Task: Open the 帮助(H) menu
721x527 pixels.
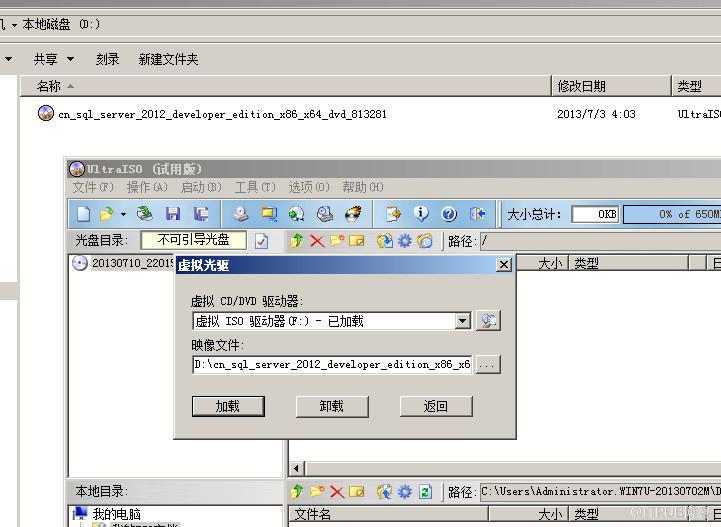Action: tap(363, 187)
